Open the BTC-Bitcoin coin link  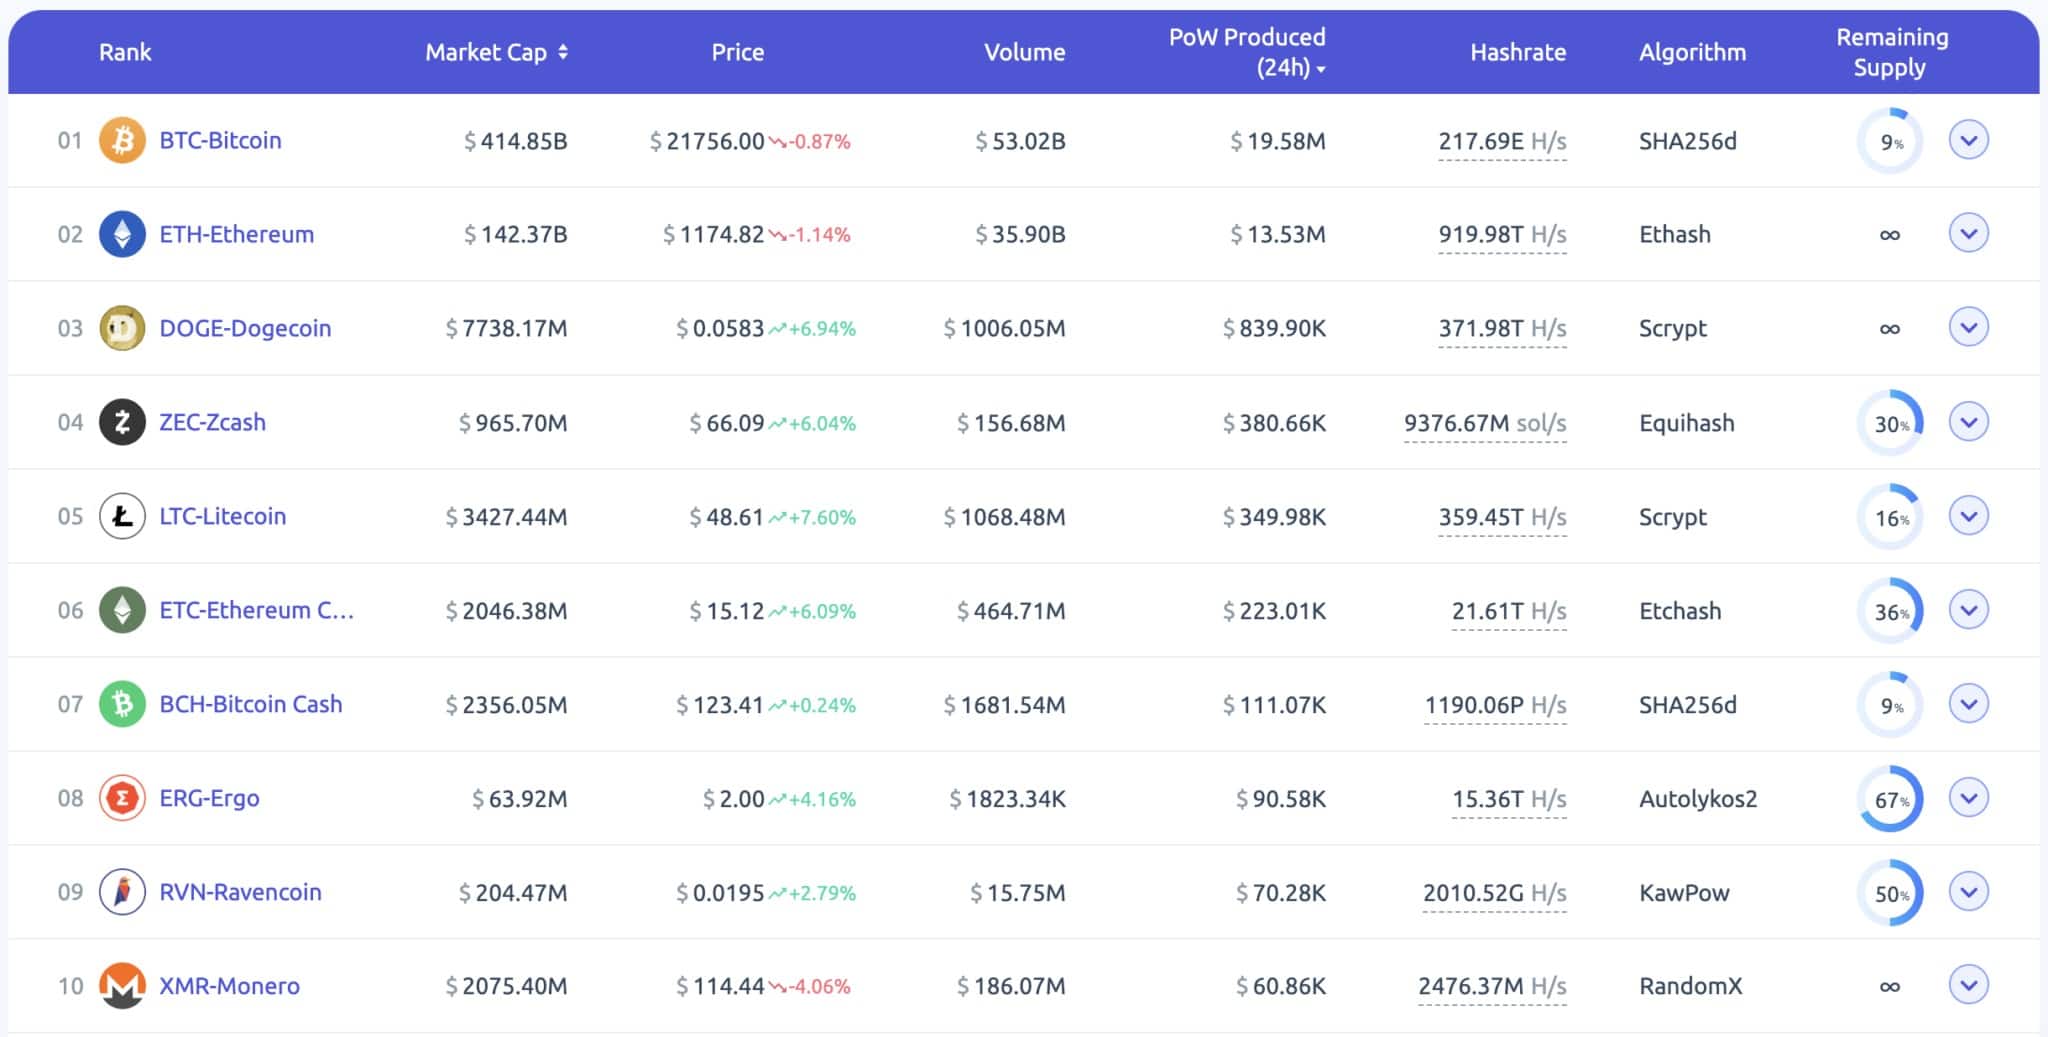point(220,140)
